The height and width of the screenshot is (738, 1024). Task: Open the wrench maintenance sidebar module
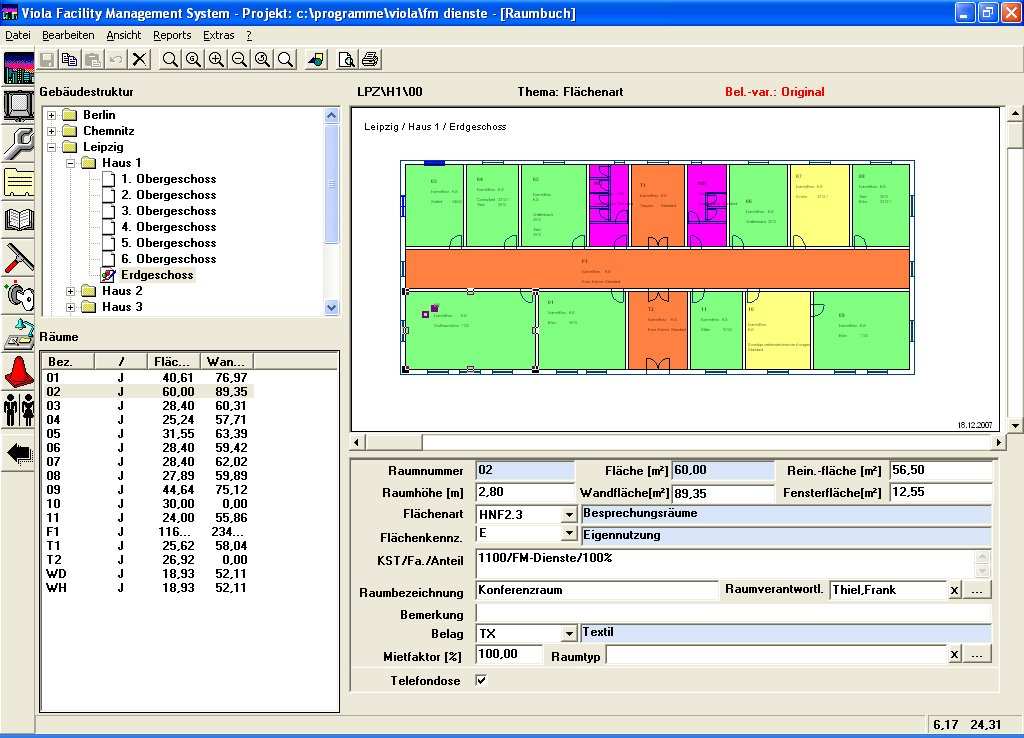pos(18,144)
